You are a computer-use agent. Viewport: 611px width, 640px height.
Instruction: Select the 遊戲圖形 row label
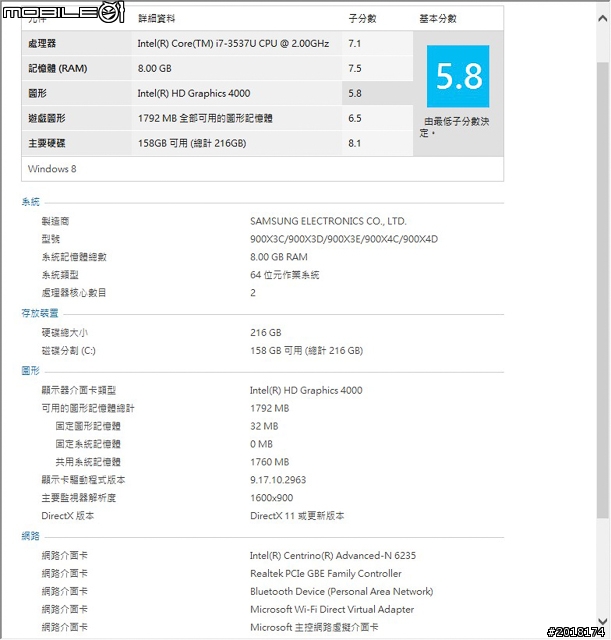tap(47, 118)
